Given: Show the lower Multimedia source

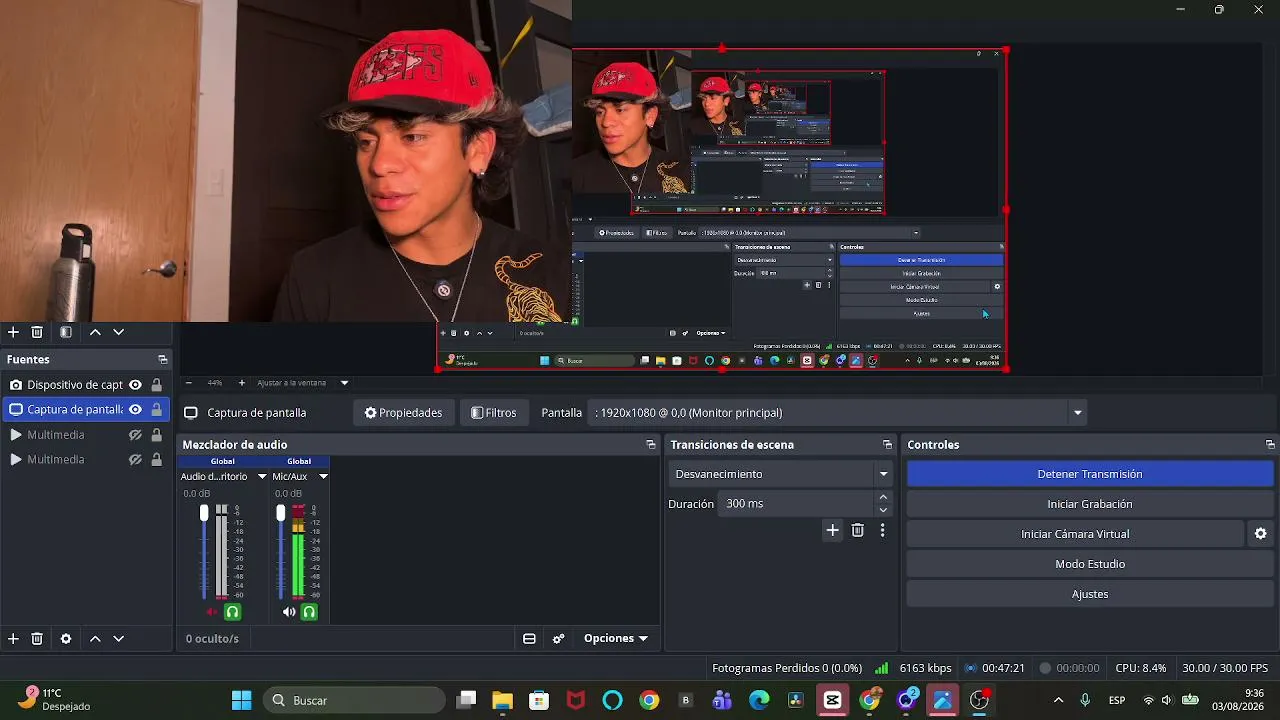Looking at the screenshot, I should [135, 460].
